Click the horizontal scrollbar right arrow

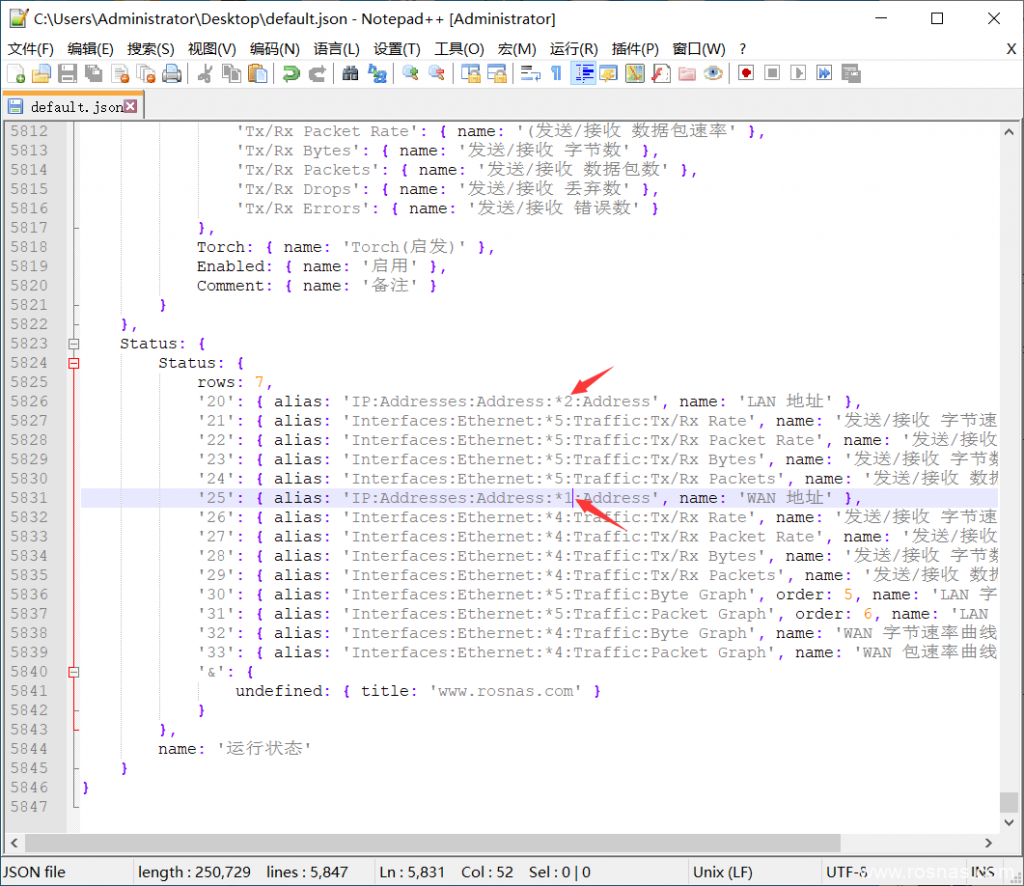pos(989,844)
